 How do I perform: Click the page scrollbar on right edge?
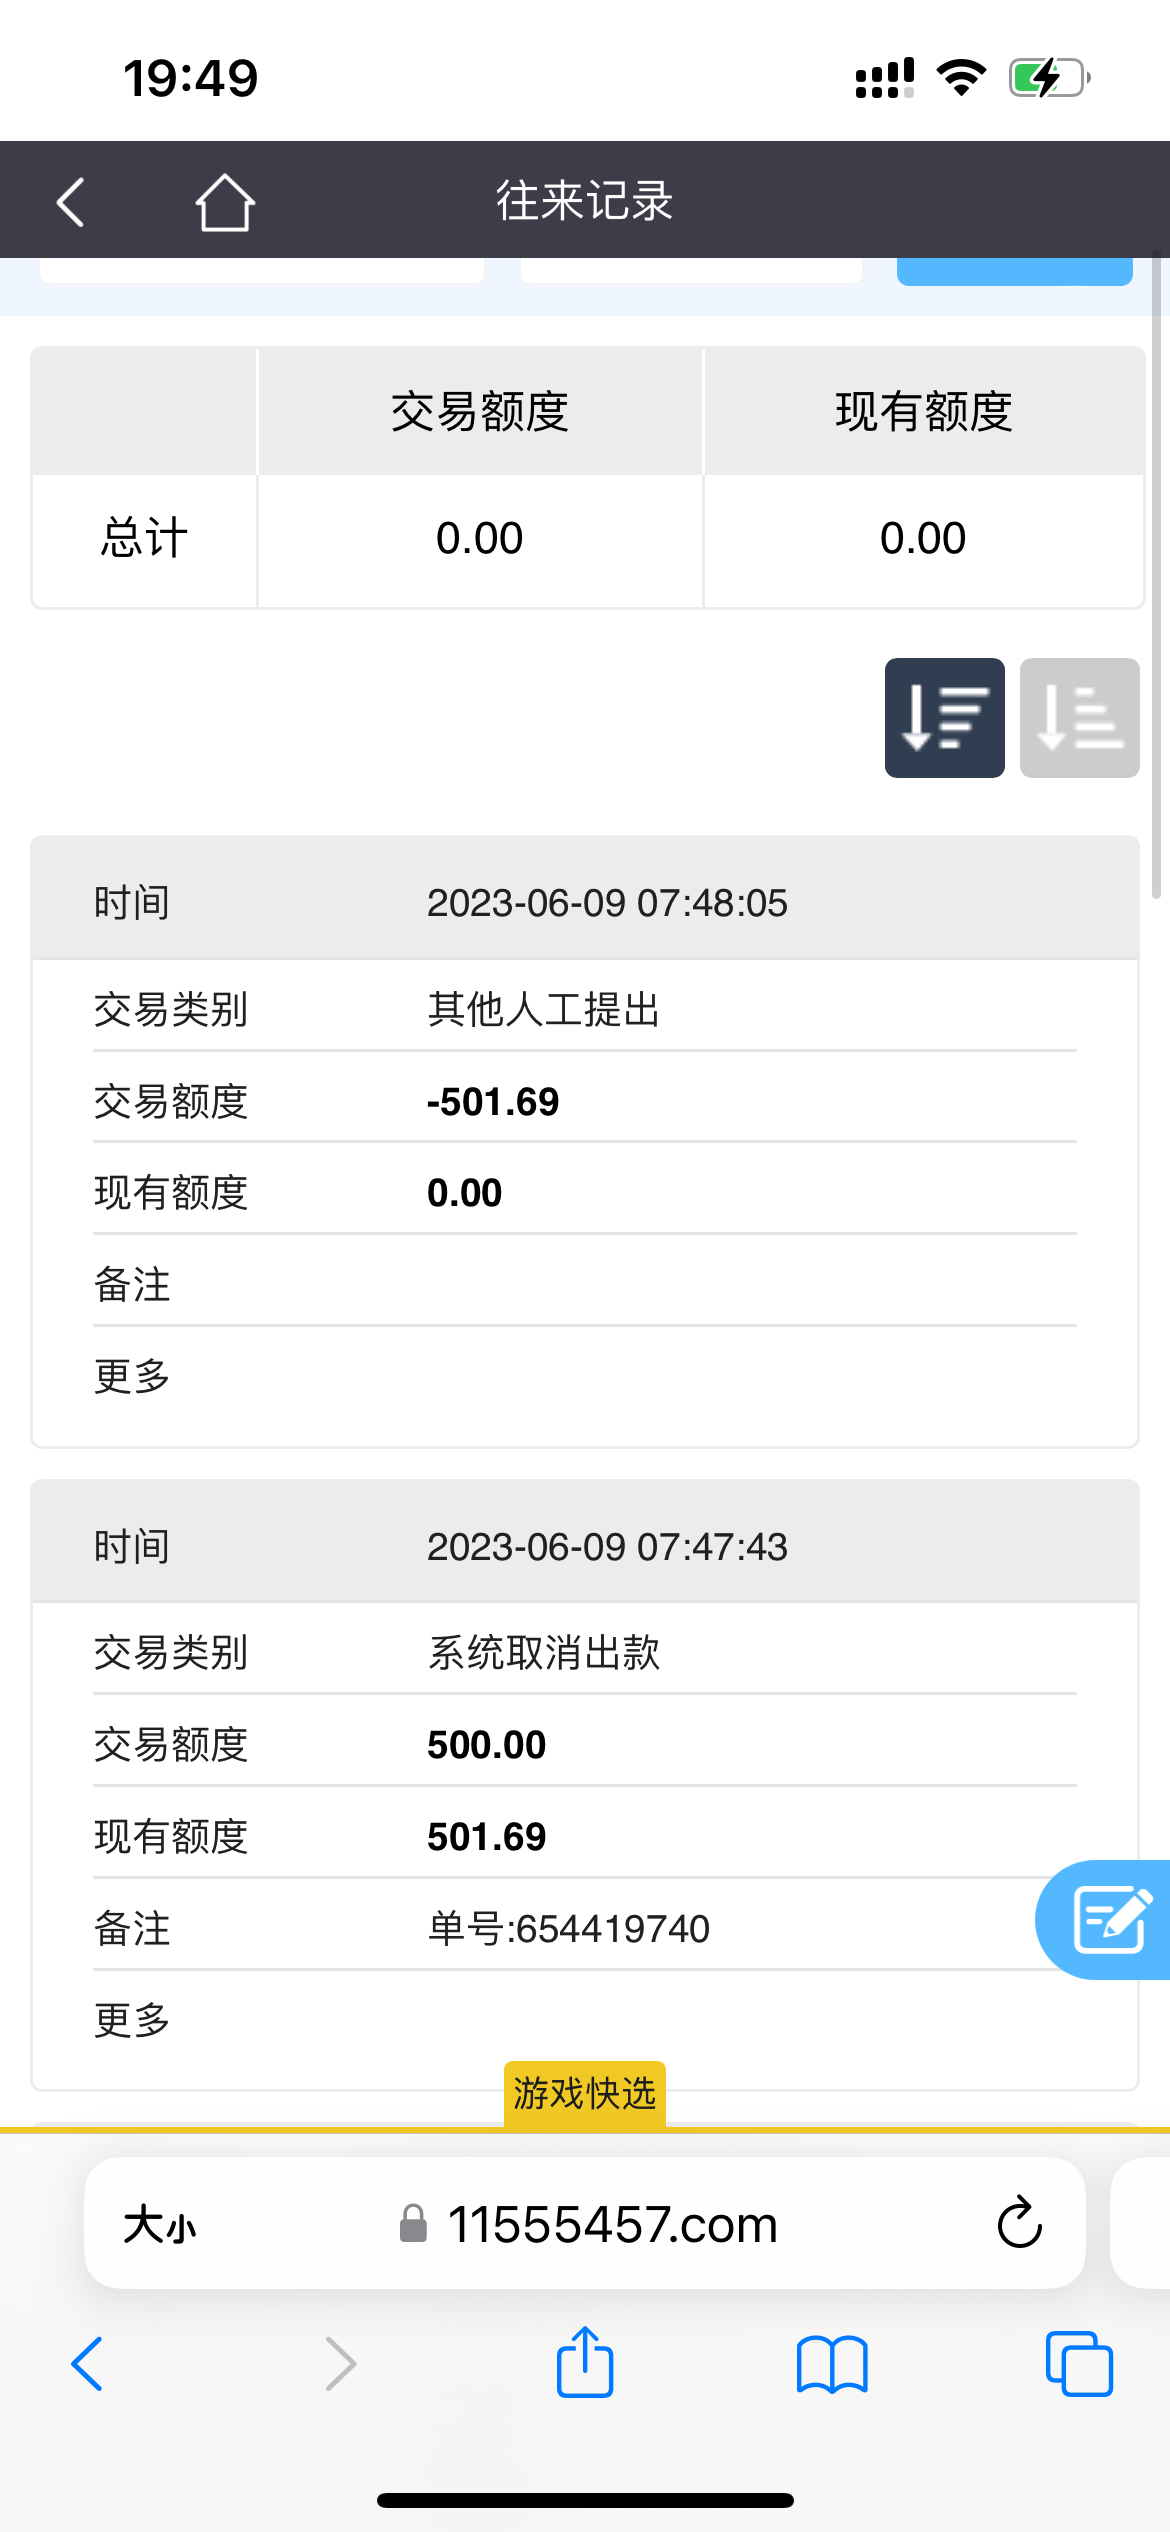click(x=1156, y=575)
